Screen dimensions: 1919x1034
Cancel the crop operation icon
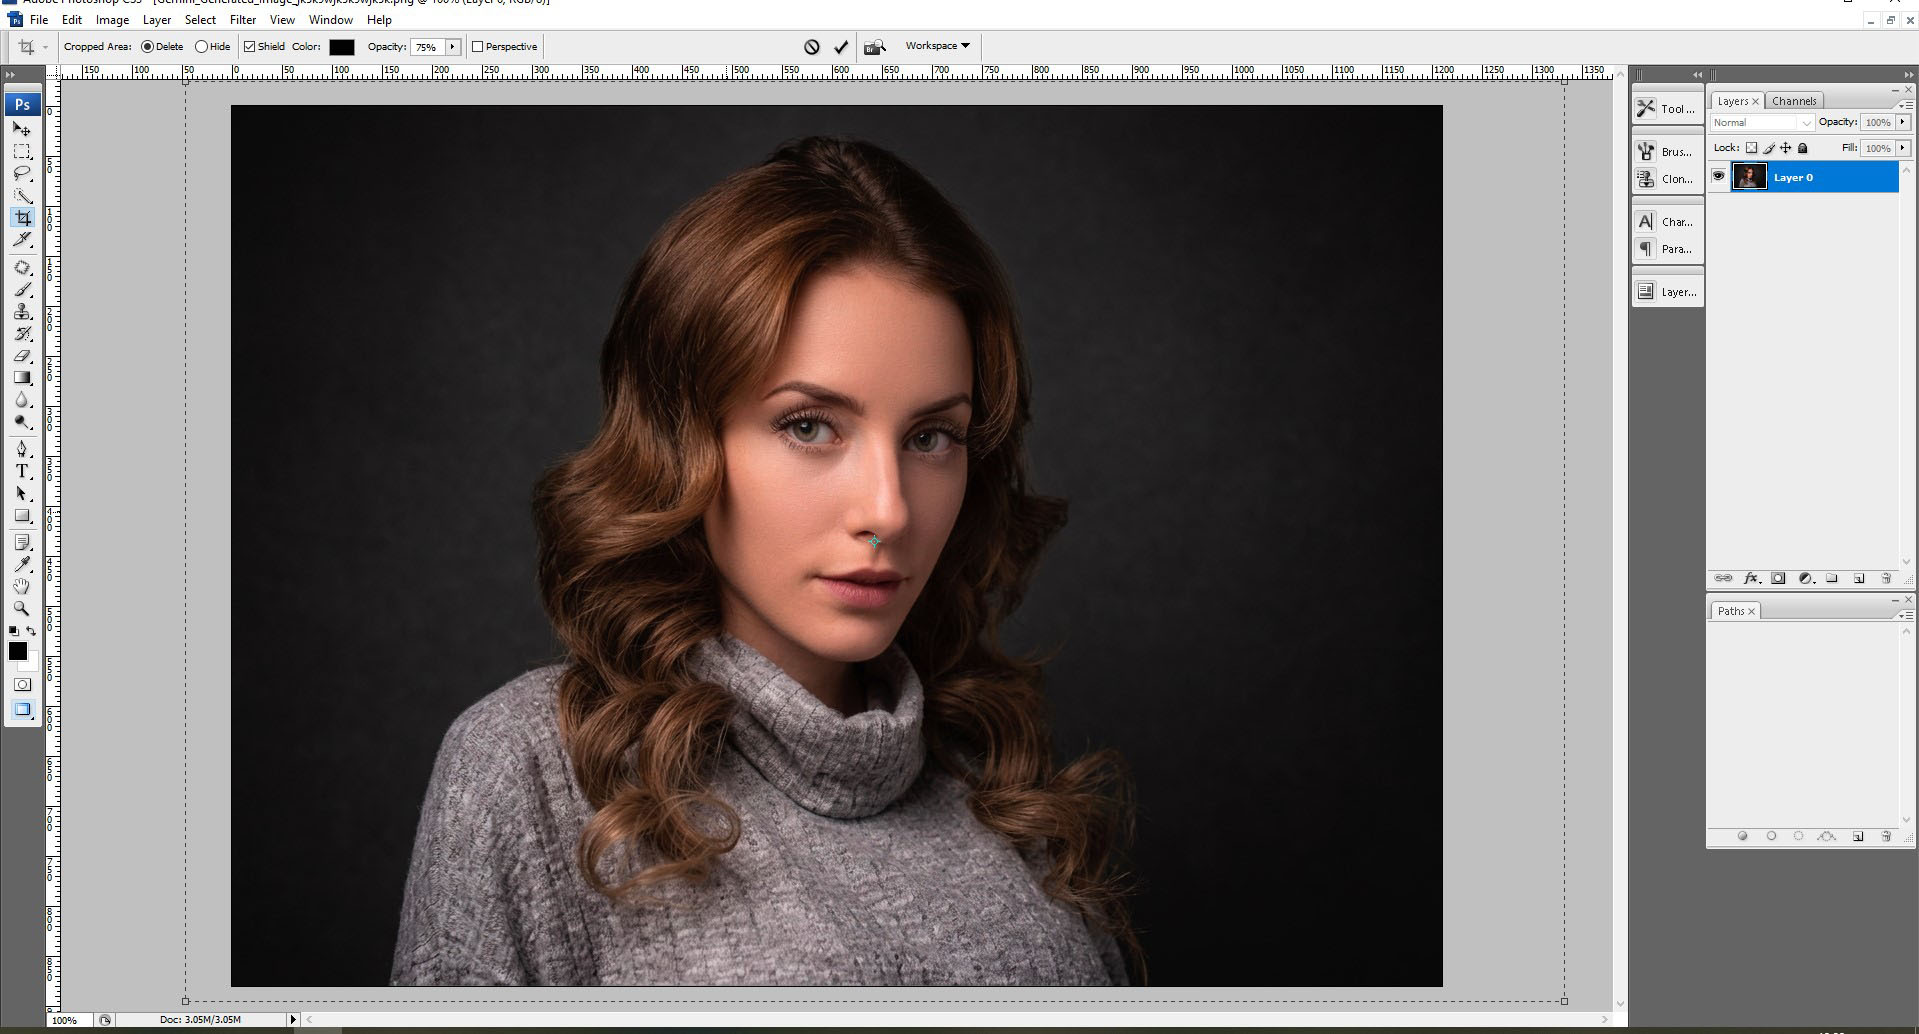click(x=812, y=47)
